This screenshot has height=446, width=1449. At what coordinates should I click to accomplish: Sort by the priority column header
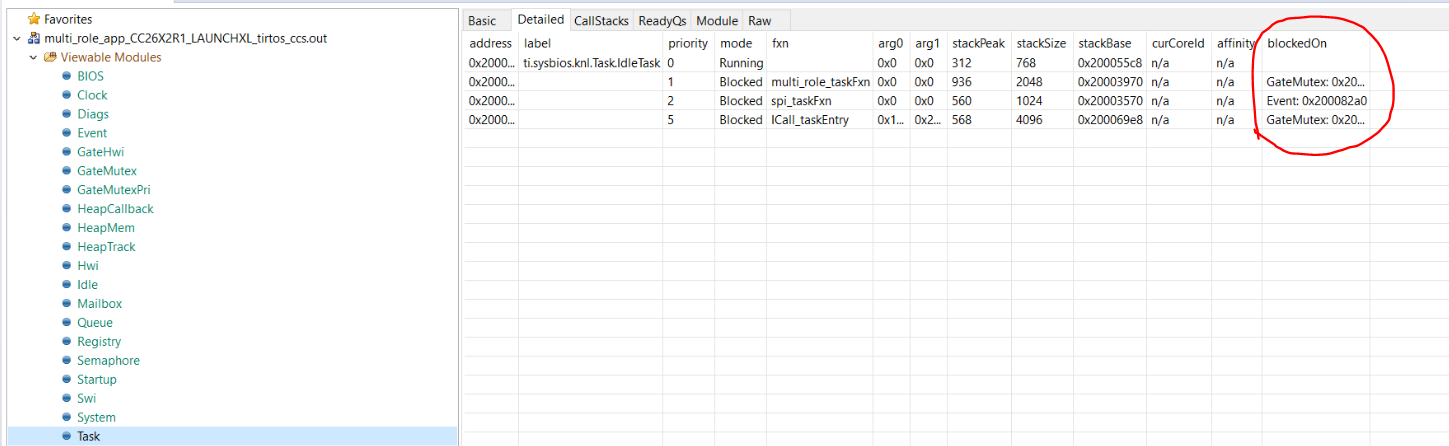(687, 43)
